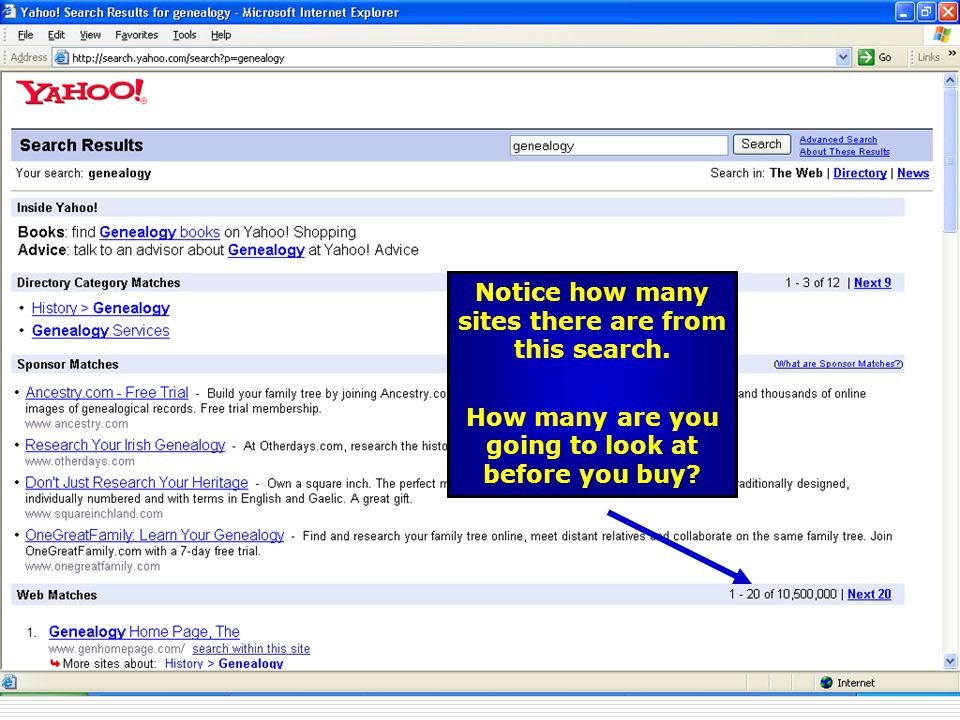Click the address bar URL field
960x720 pixels.
tap(453, 58)
